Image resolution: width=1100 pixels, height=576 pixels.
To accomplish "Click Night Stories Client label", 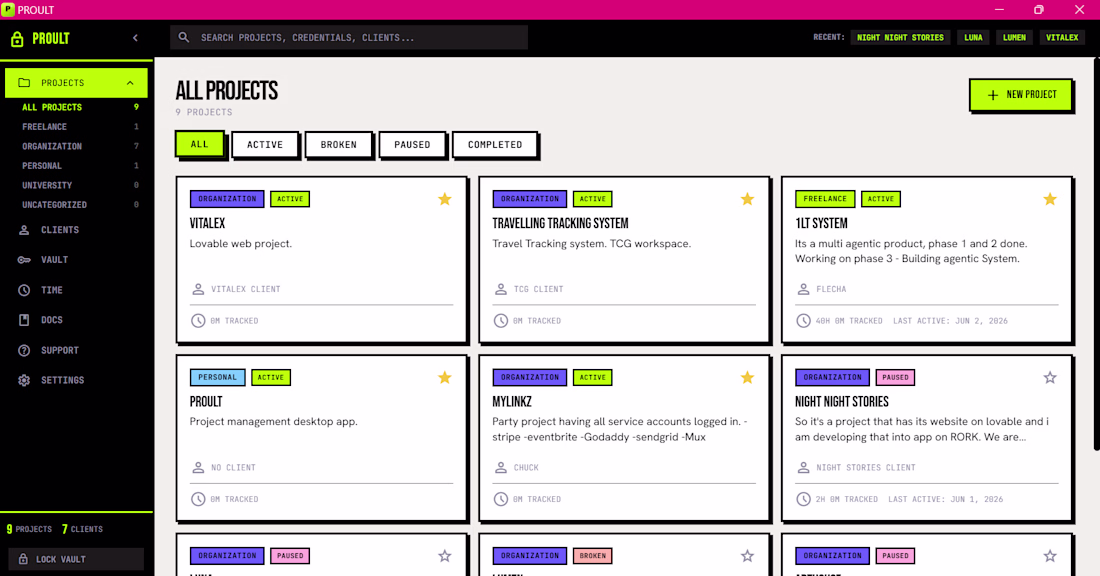I will (866, 467).
